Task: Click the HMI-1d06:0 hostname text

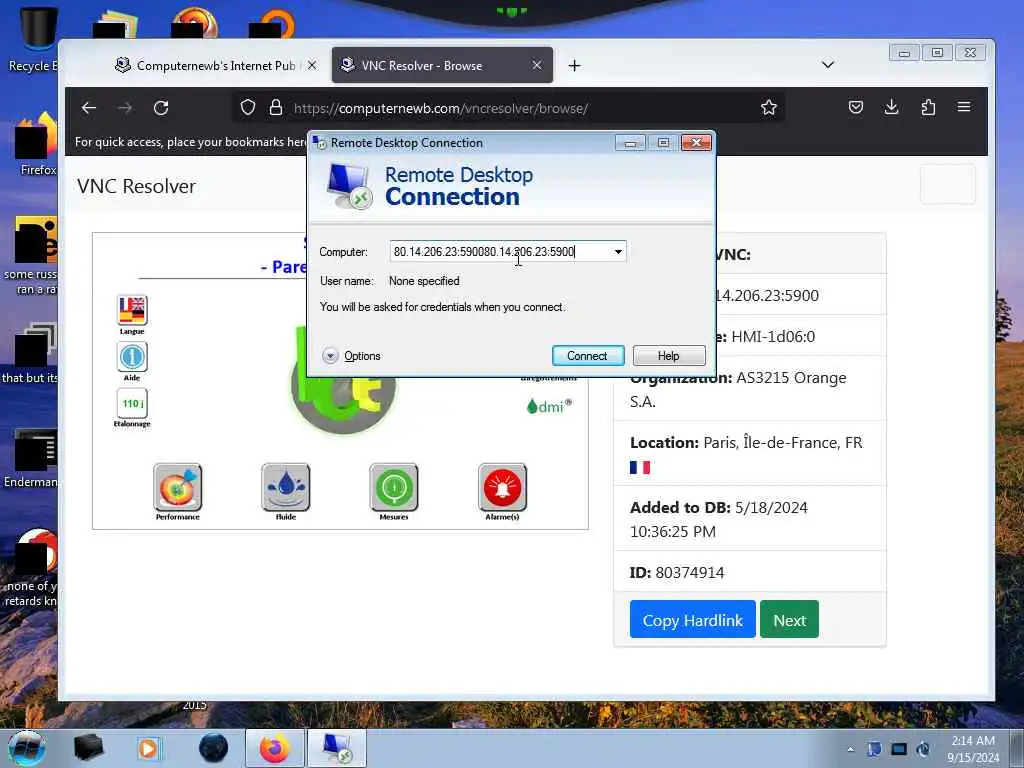Action: (x=773, y=337)
